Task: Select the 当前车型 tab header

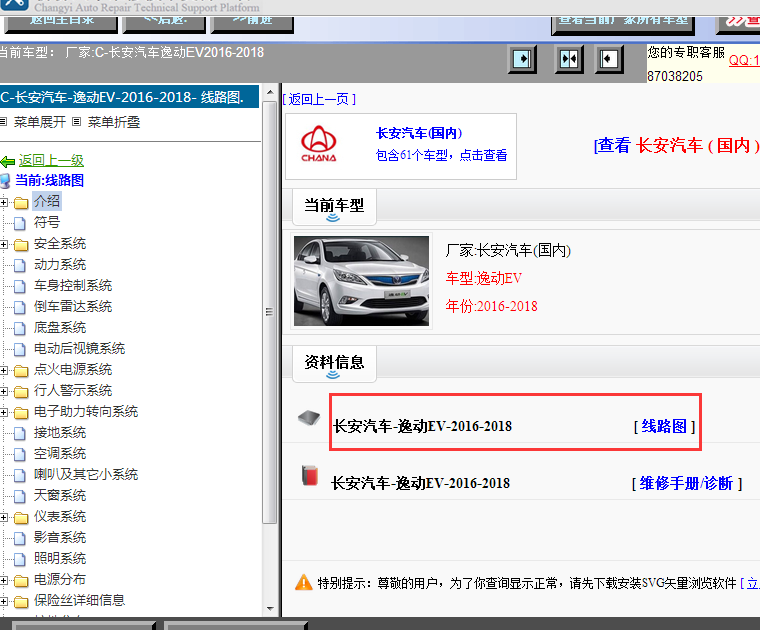Action: pos(334,207)
